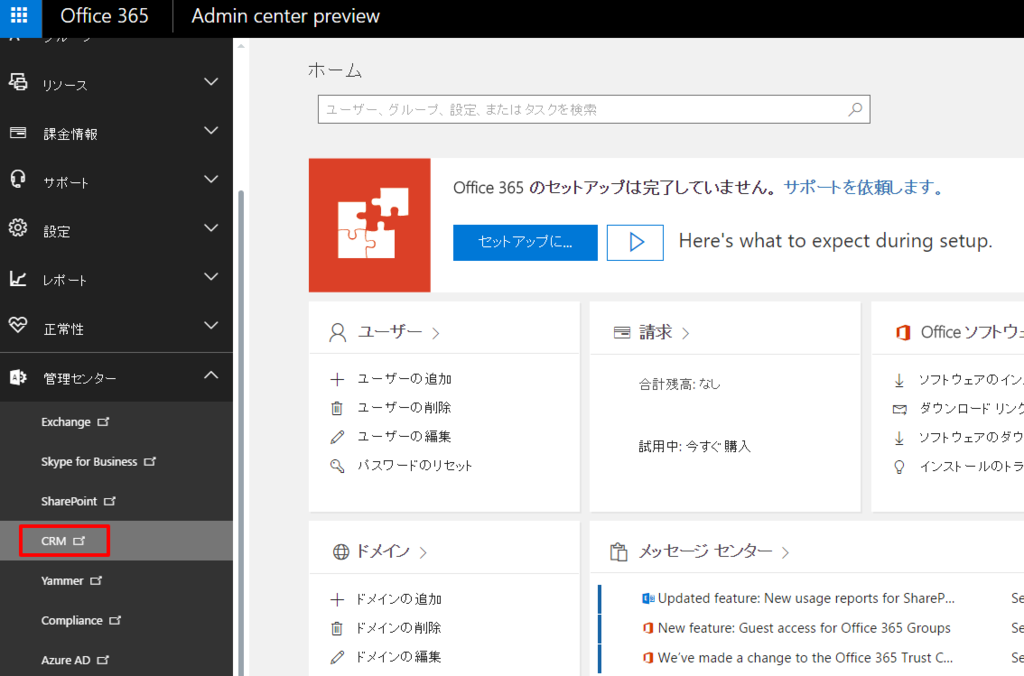Image resolution: width=1024 pixels, height=676 pixels.
Task: Click the Office 365 header title
Action: tap(104, 16)
